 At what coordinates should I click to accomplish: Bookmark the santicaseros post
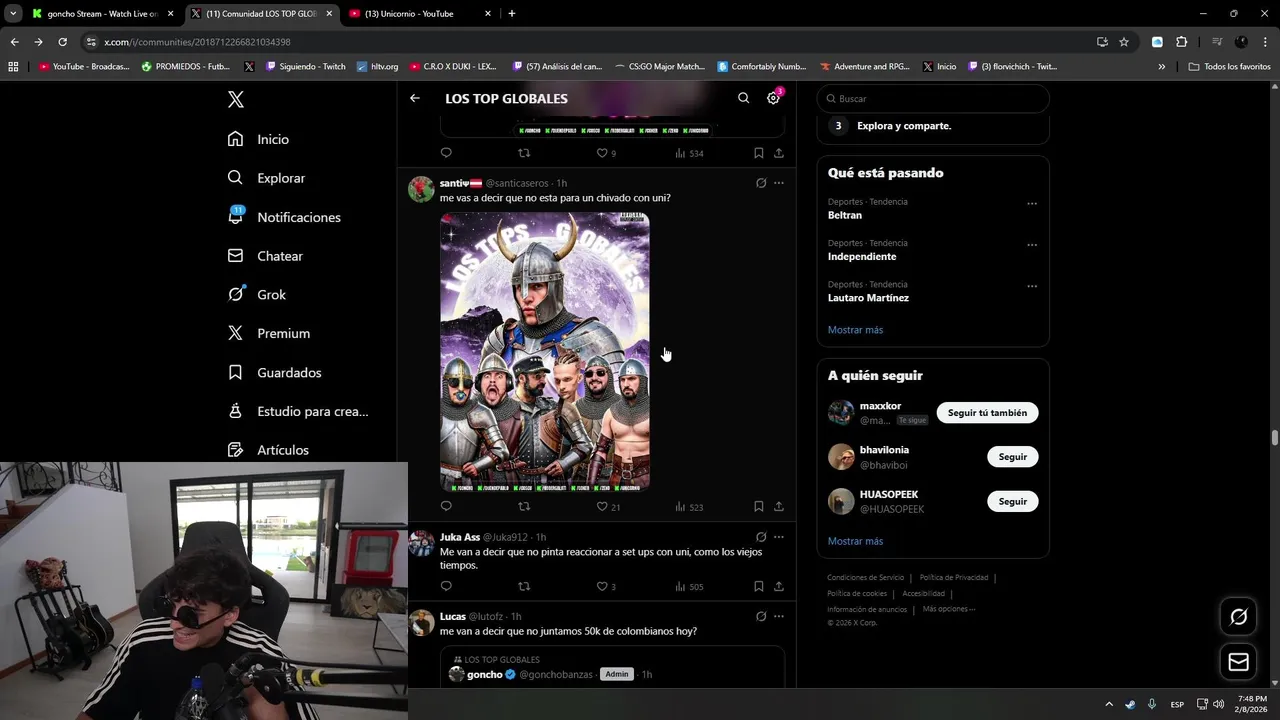pos(758,506)
